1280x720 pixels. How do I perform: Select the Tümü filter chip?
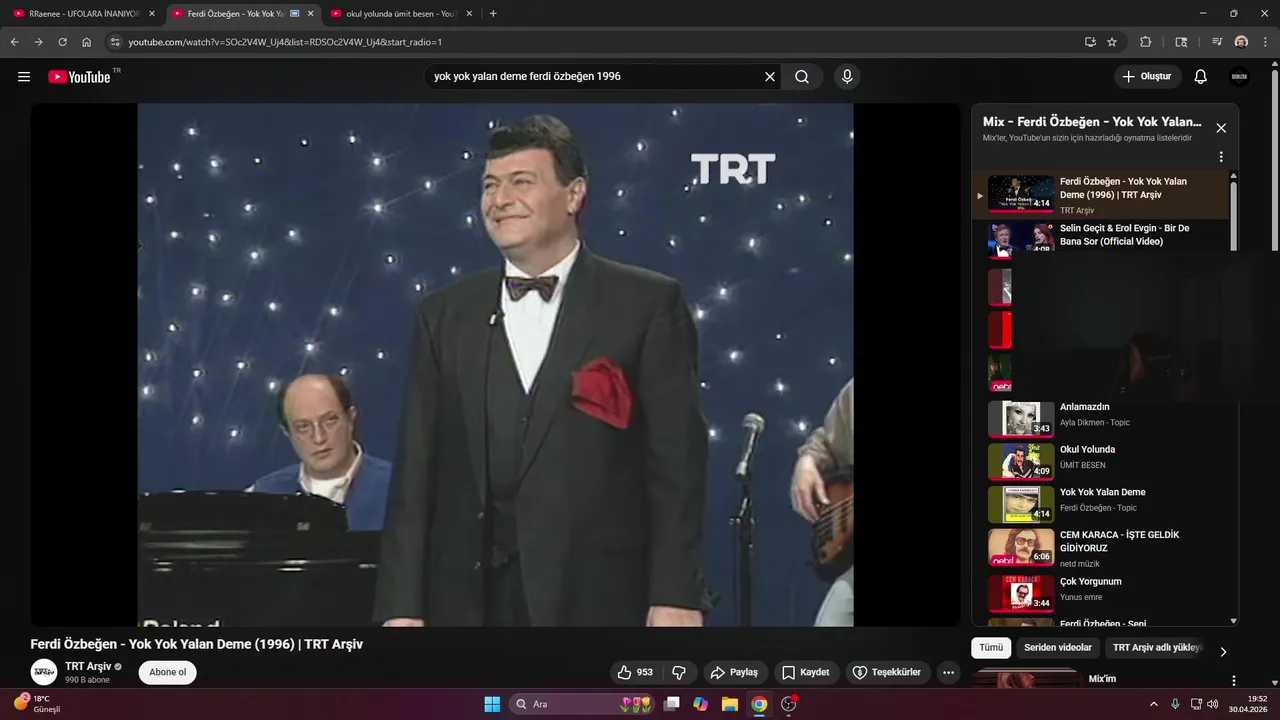pyautogui.click(x=991, y=648)
